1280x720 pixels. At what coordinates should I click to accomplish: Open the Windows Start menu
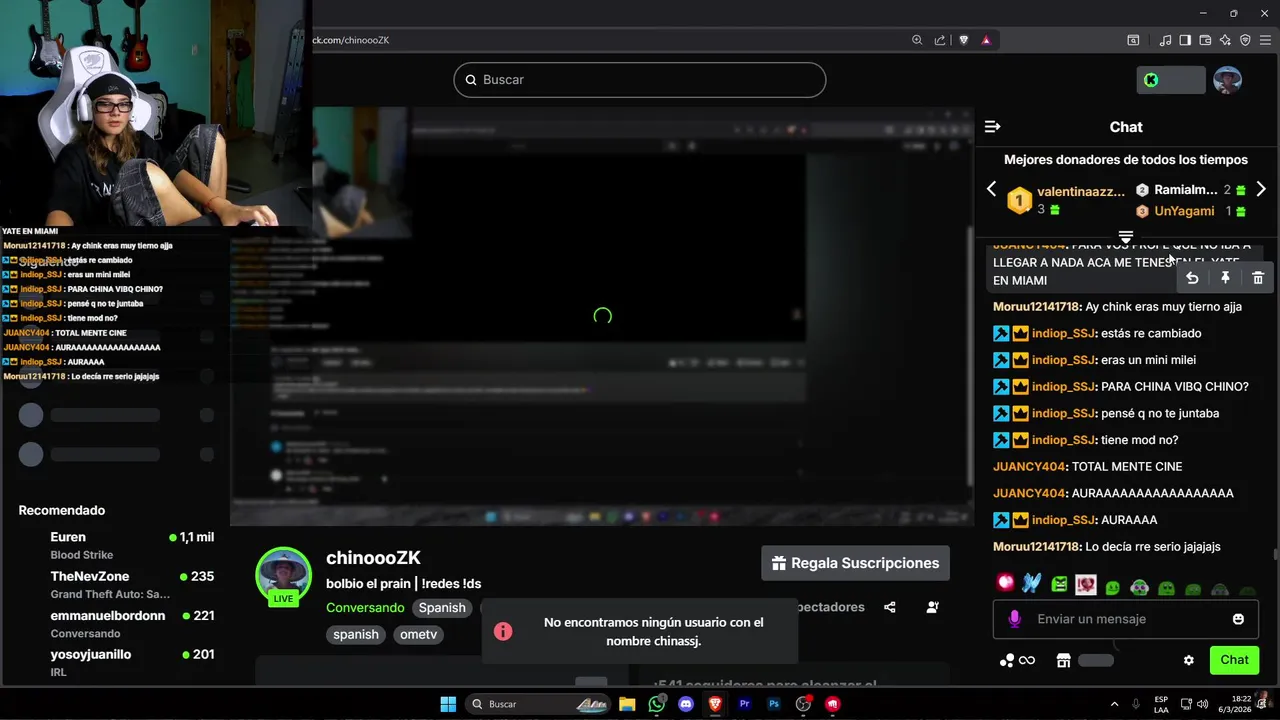point(448,704)
